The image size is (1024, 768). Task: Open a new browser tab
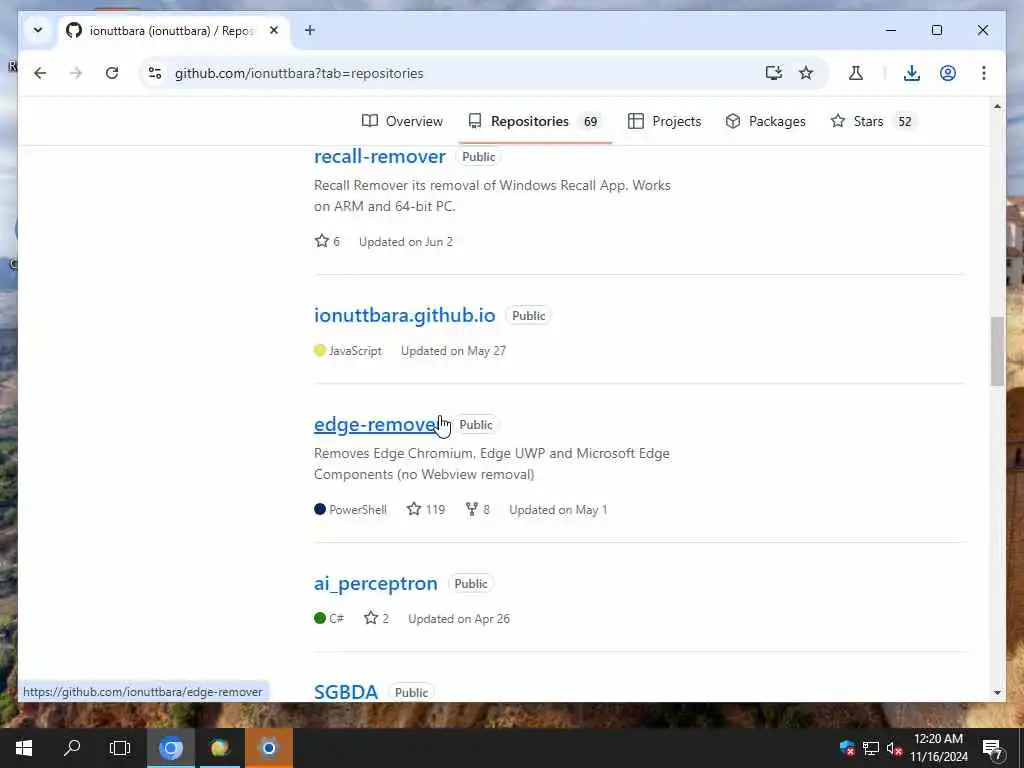tap(310, 30)
